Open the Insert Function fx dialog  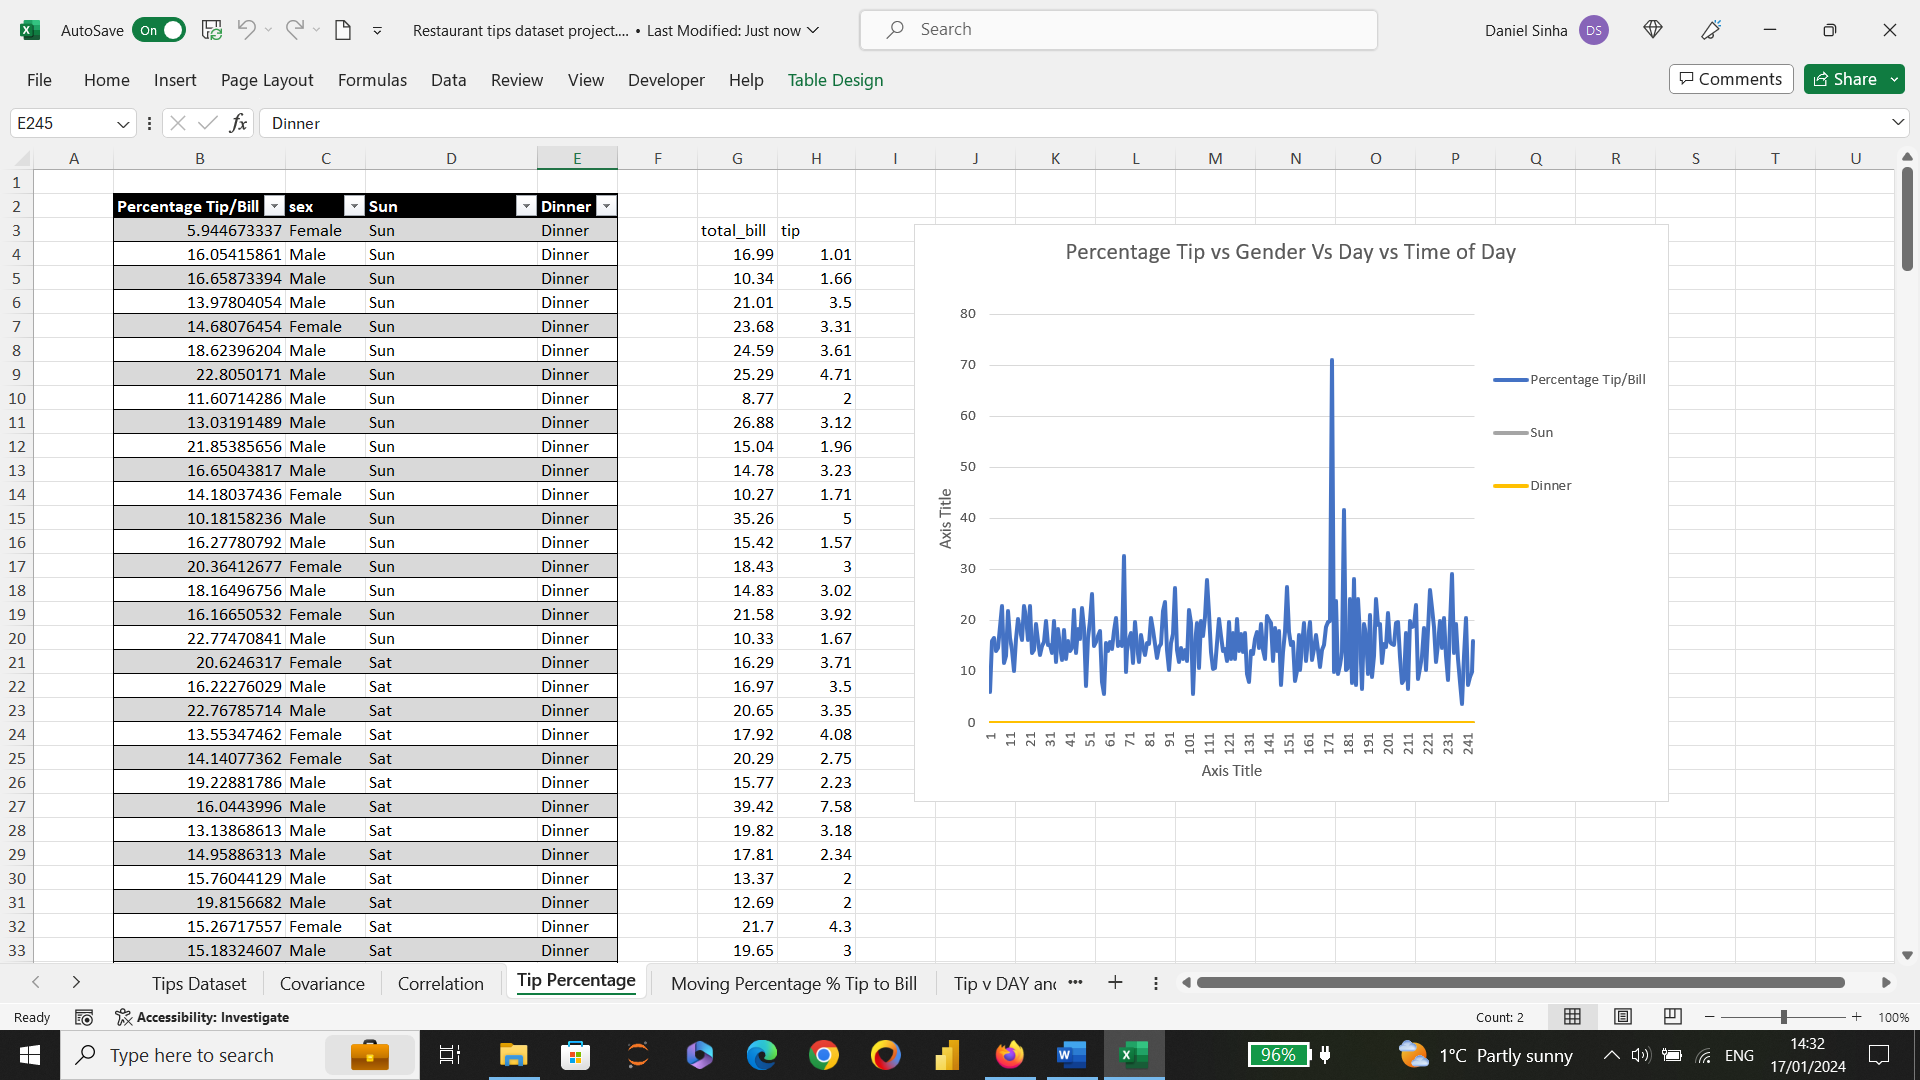238,122
